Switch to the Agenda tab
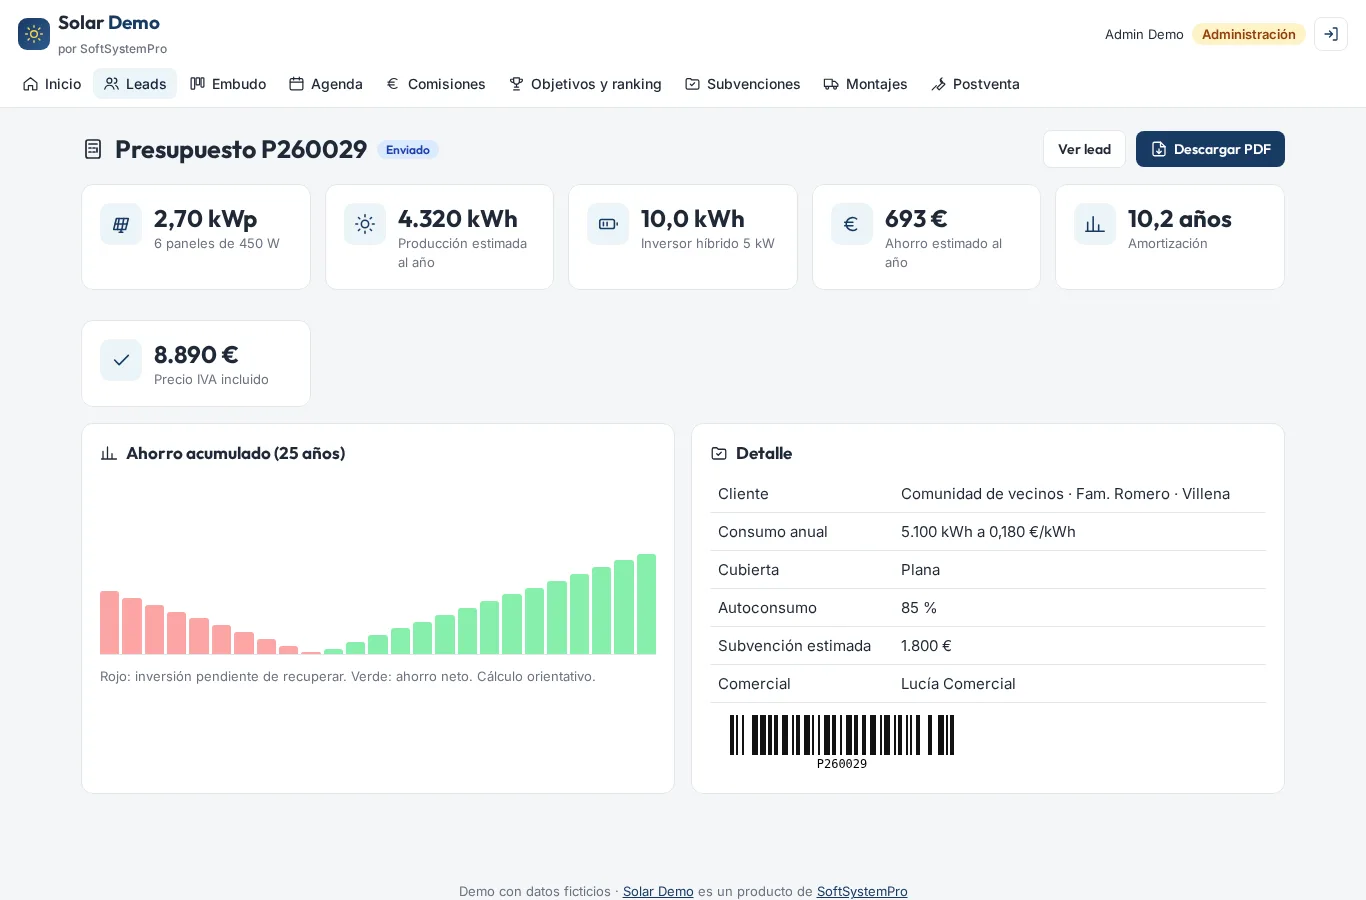1366x900 pixels. (326, 84)
